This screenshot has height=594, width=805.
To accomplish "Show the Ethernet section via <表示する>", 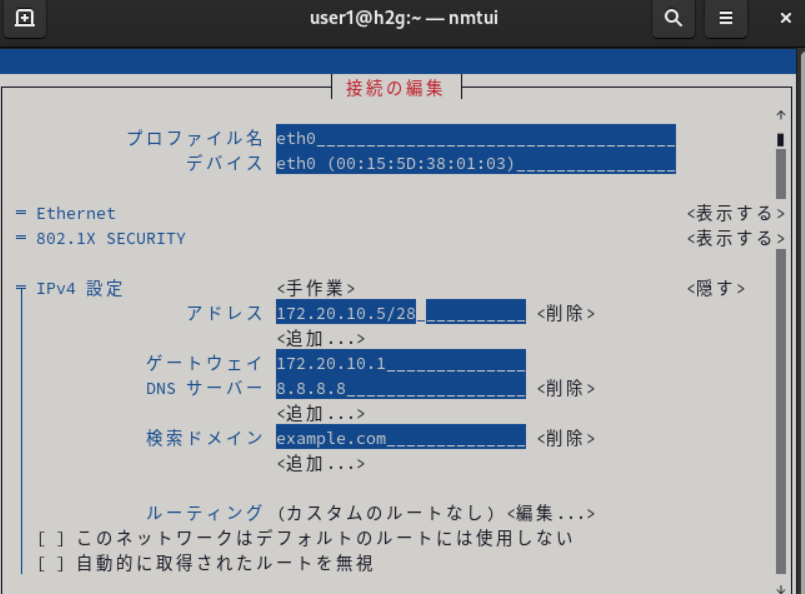I will (736, 213).
